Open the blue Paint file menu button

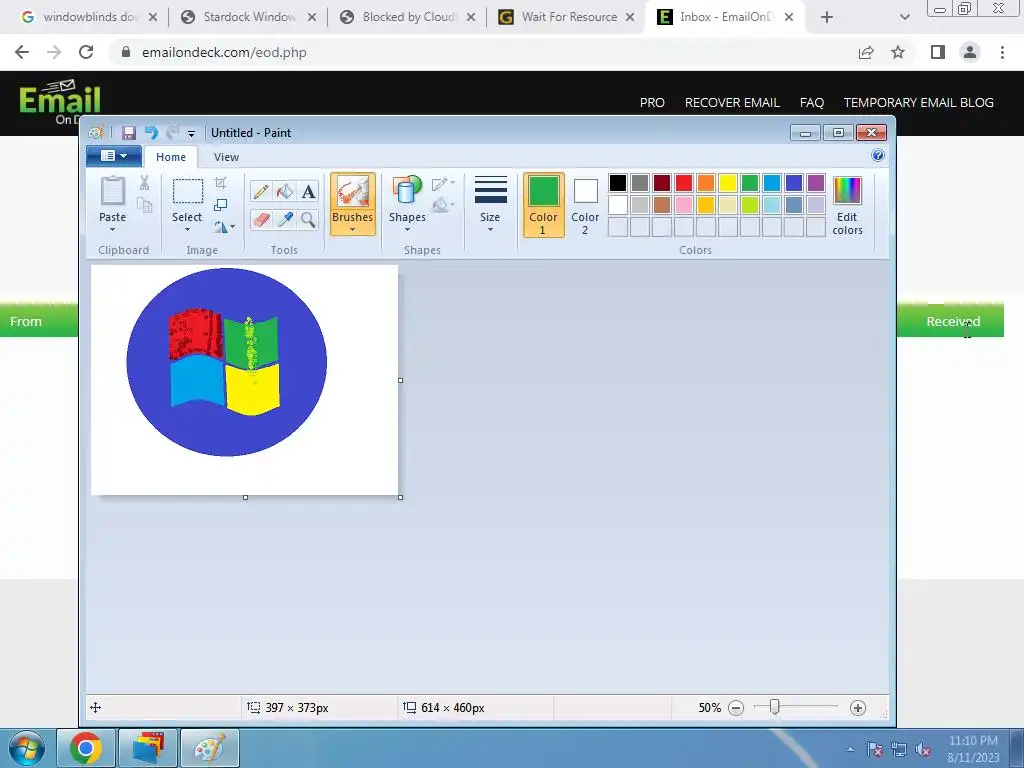(114, 155)
